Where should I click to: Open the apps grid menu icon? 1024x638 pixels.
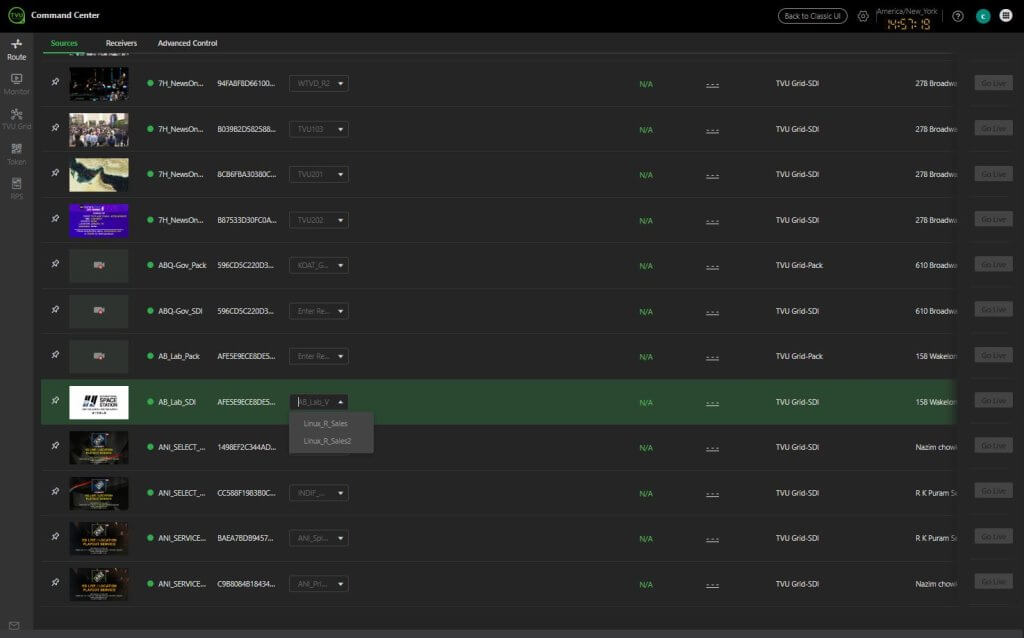[x=1006, y=16]
